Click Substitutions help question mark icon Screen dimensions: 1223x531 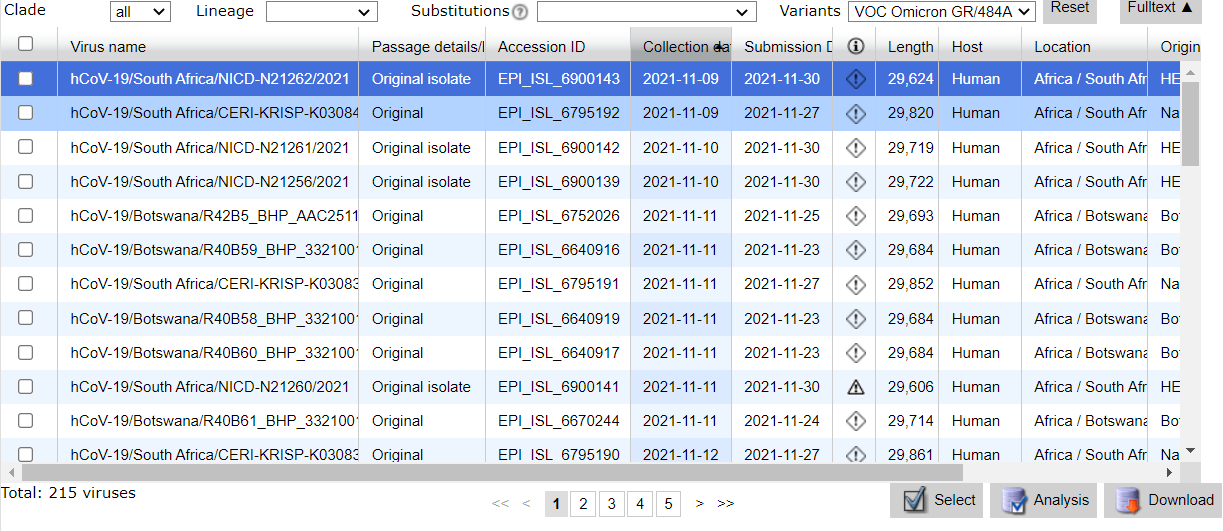[x=520, y=12]
